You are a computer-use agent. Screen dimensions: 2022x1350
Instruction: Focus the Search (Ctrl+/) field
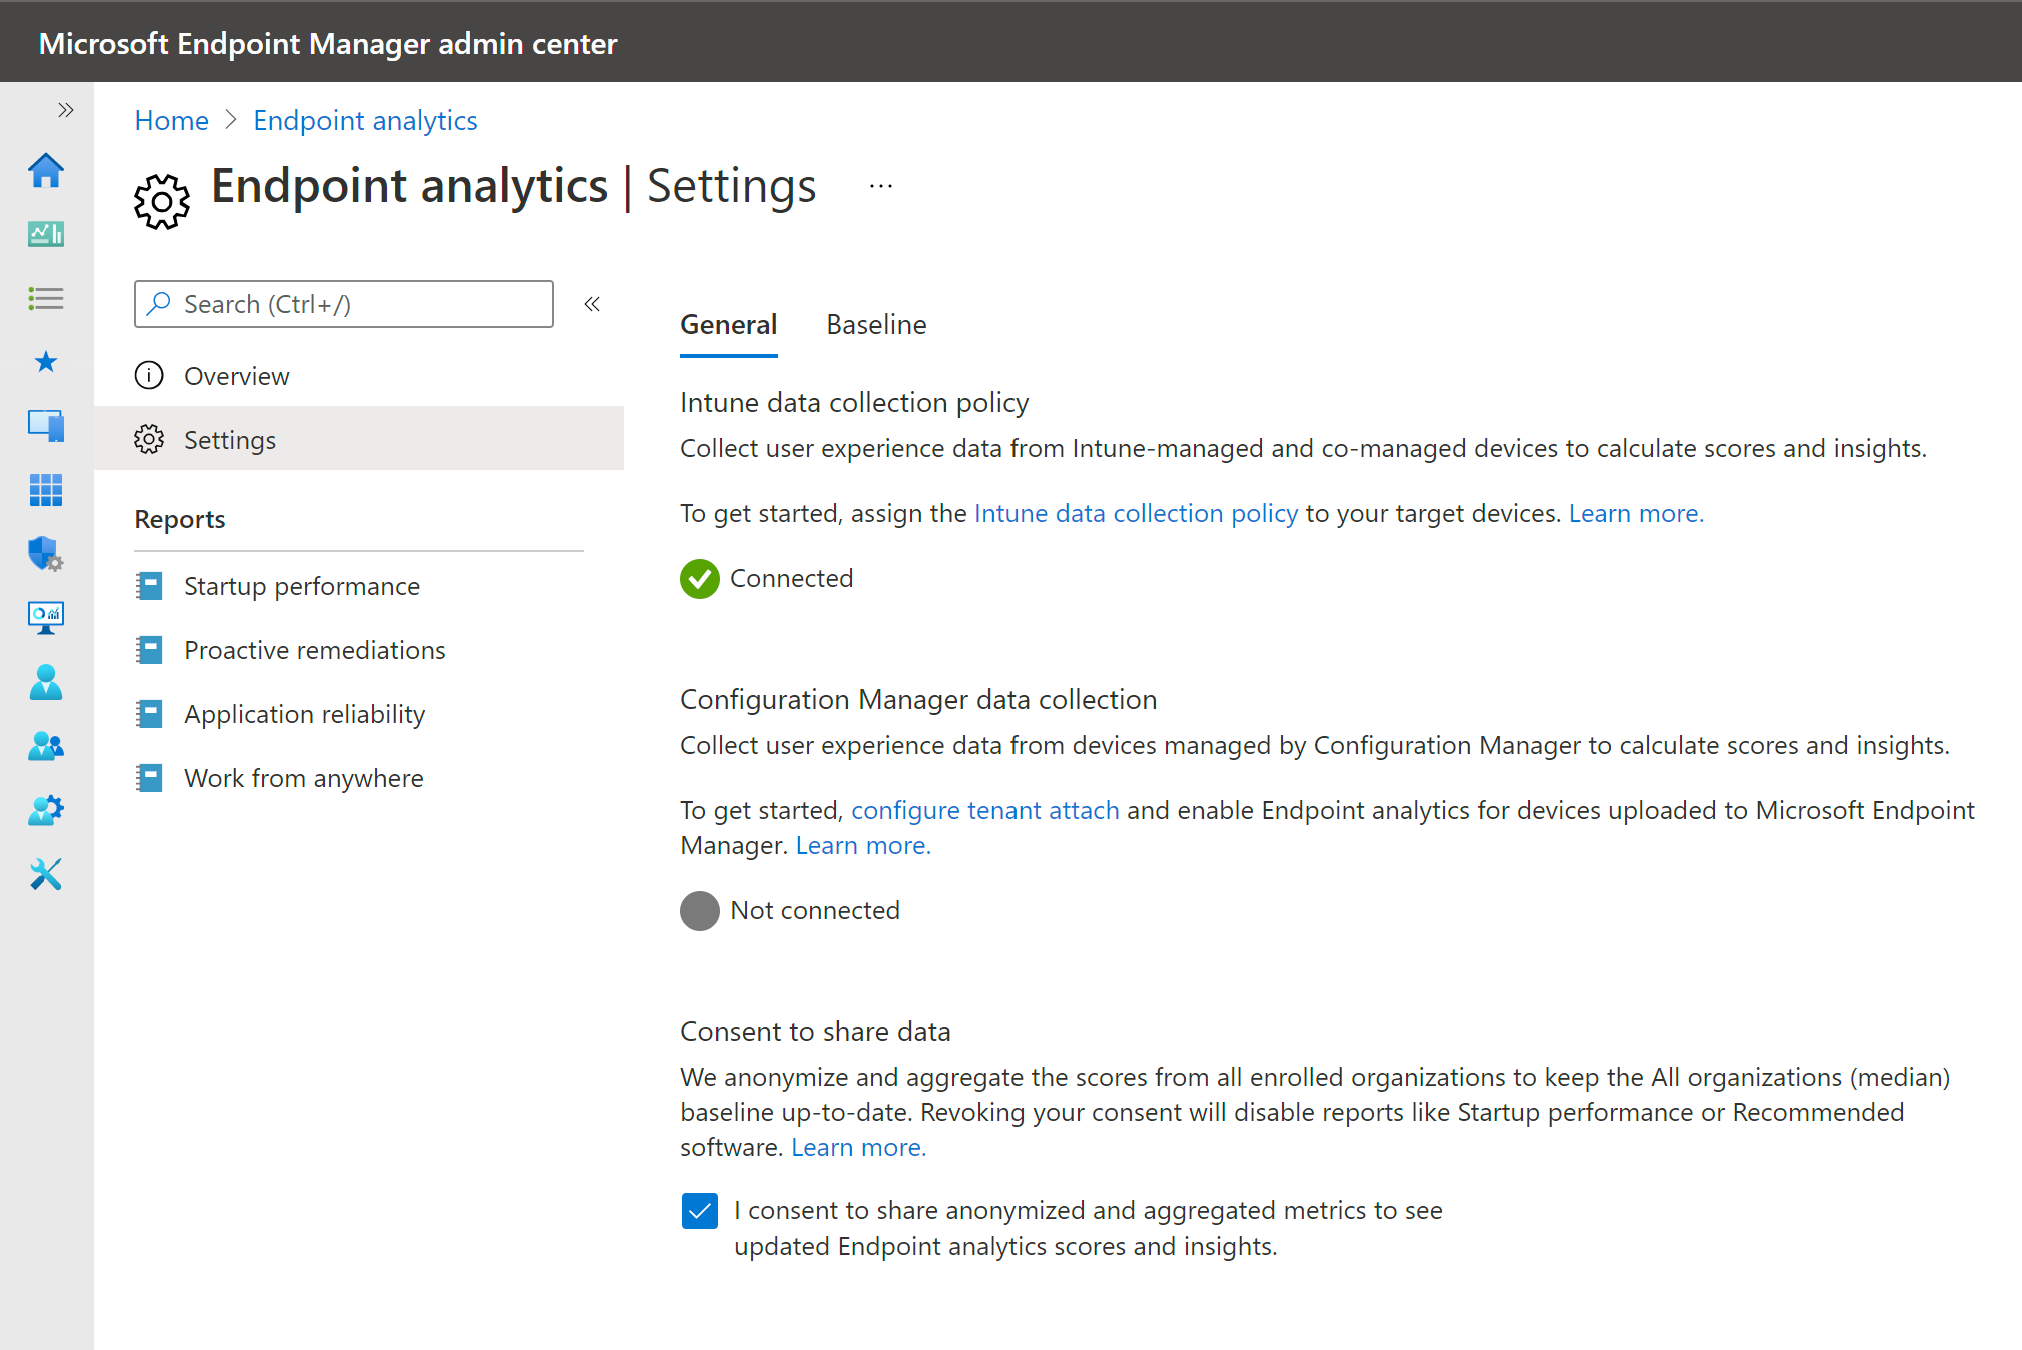(x=344, y=304)
